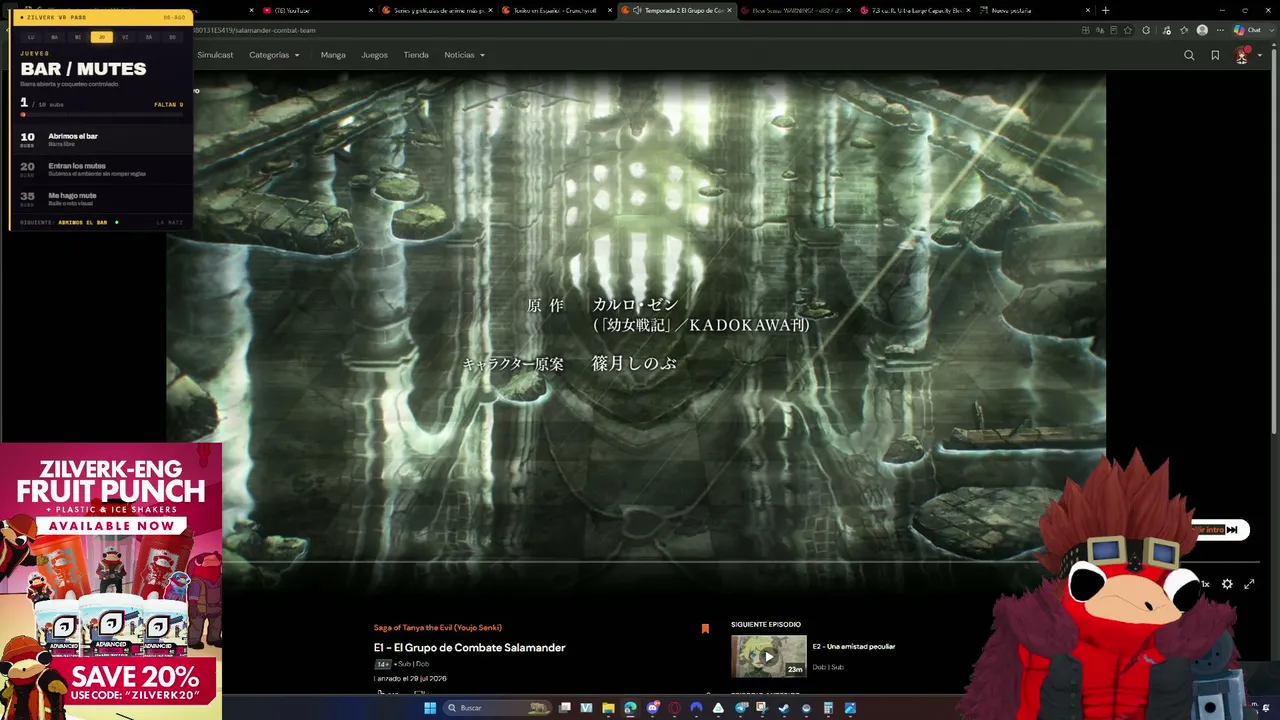Open Saga of Tanya the Evil series link

coord(438,628)
